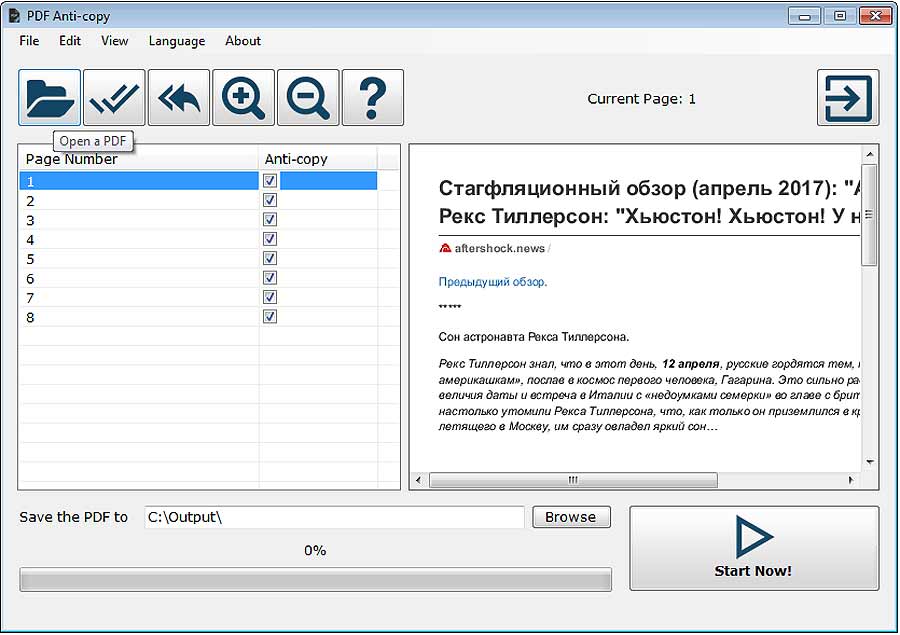Click the Save the PDF to path field
Screen dimensions: 900x635
pos(334,517)
